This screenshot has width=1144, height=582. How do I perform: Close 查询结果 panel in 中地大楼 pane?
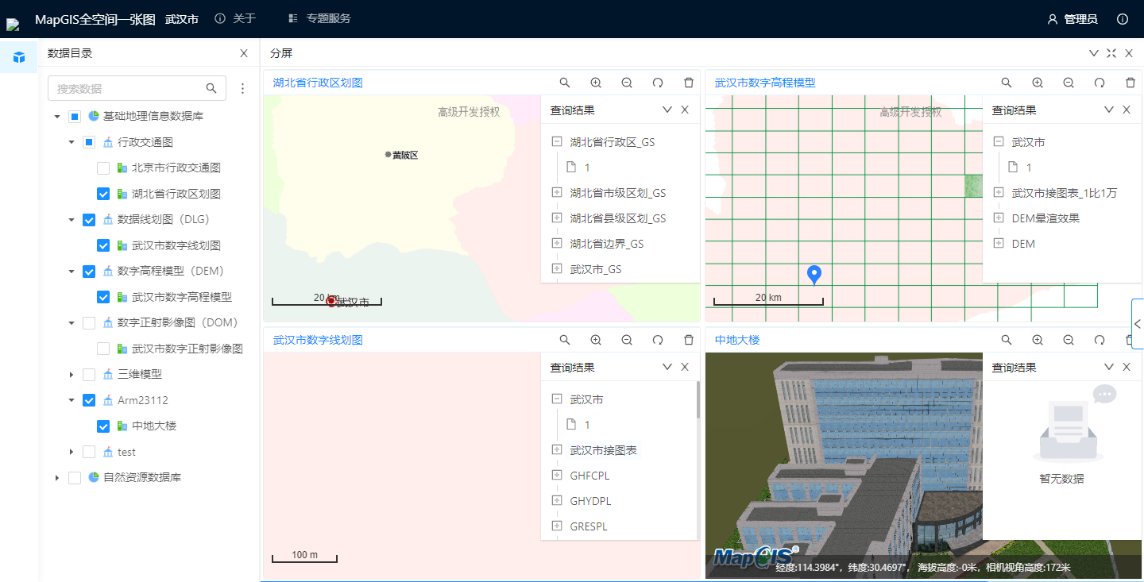(1126, 367)
